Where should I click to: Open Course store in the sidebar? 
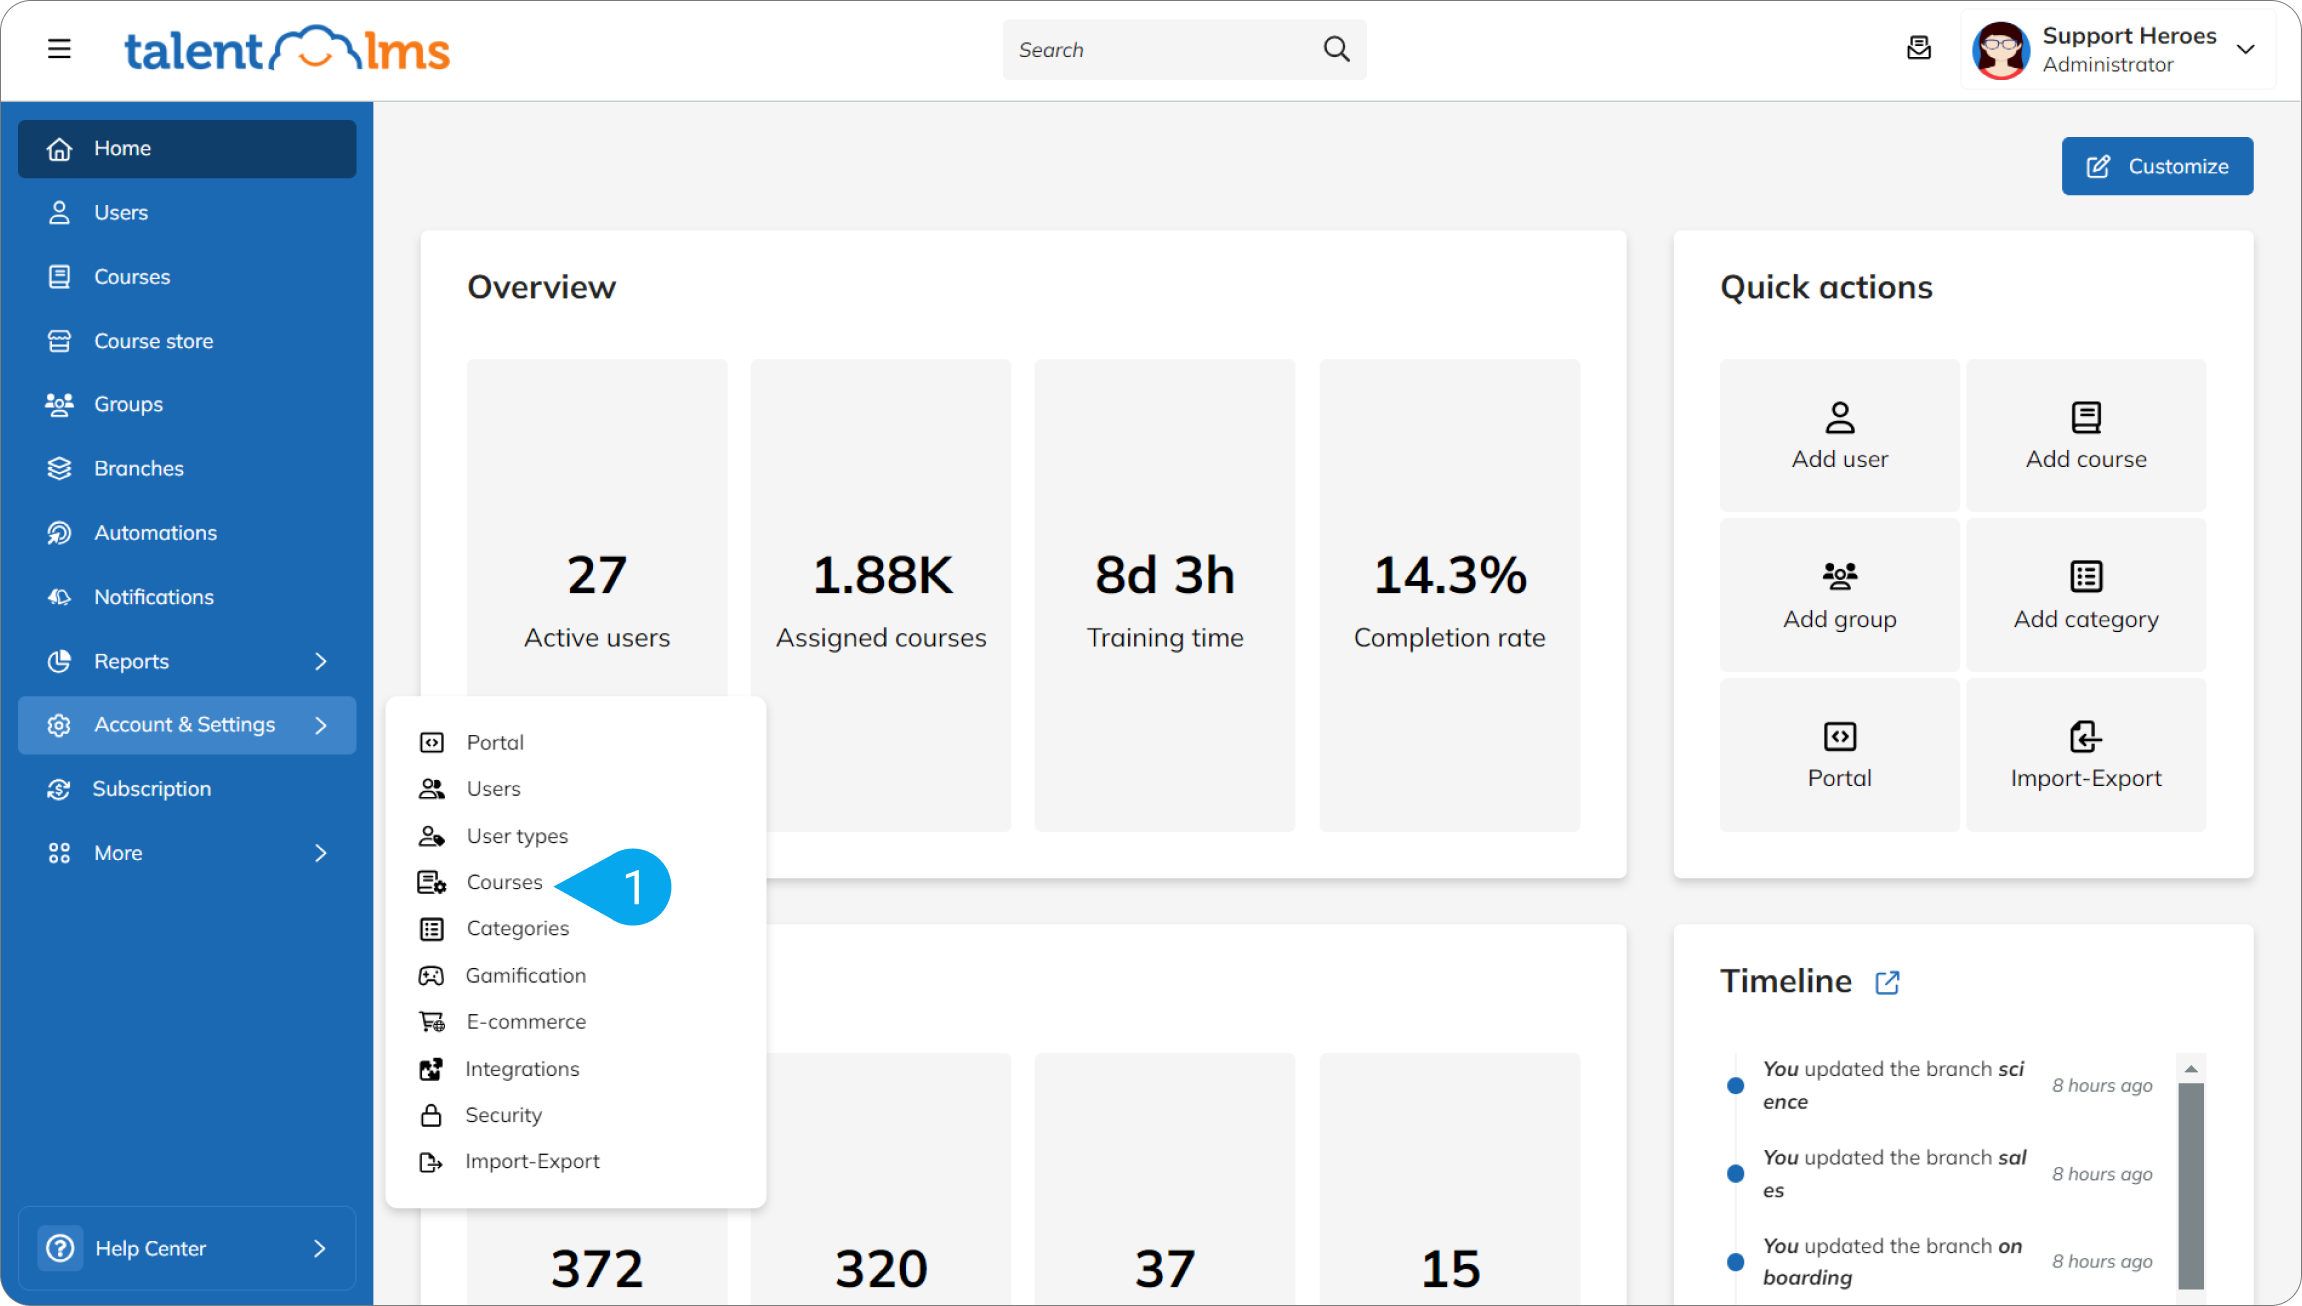point(153,341)
